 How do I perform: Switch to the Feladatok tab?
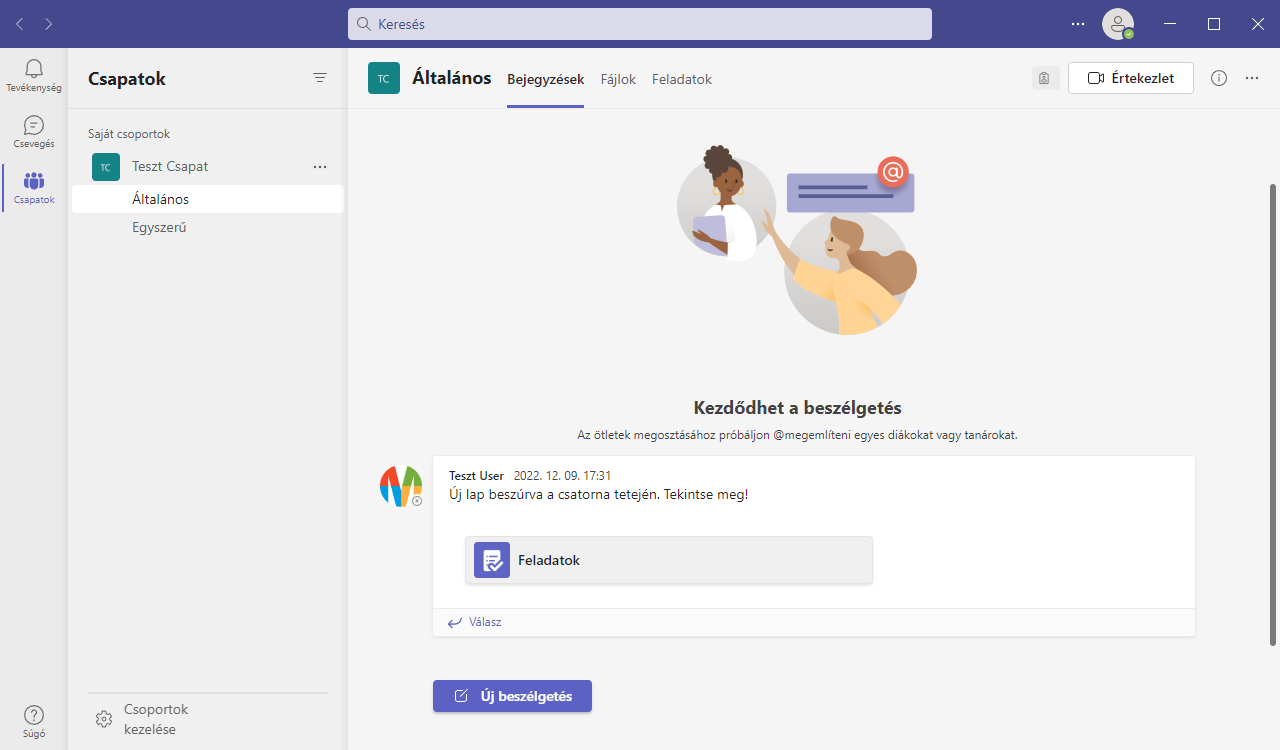click(x=682, y=79)
